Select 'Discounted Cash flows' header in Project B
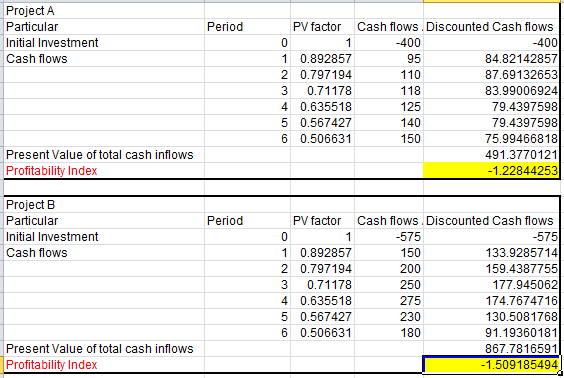 (x=491, y=220)
